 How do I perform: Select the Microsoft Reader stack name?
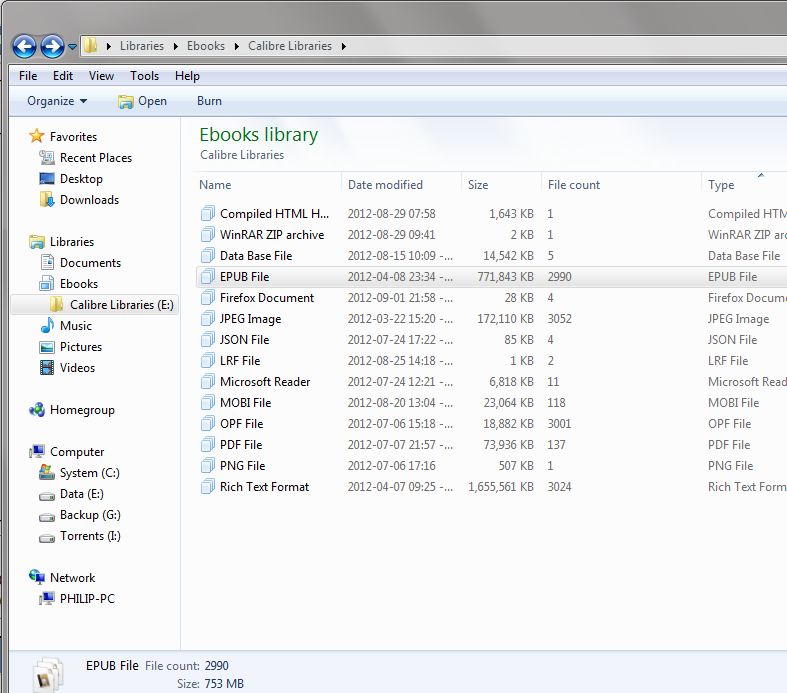265,382
